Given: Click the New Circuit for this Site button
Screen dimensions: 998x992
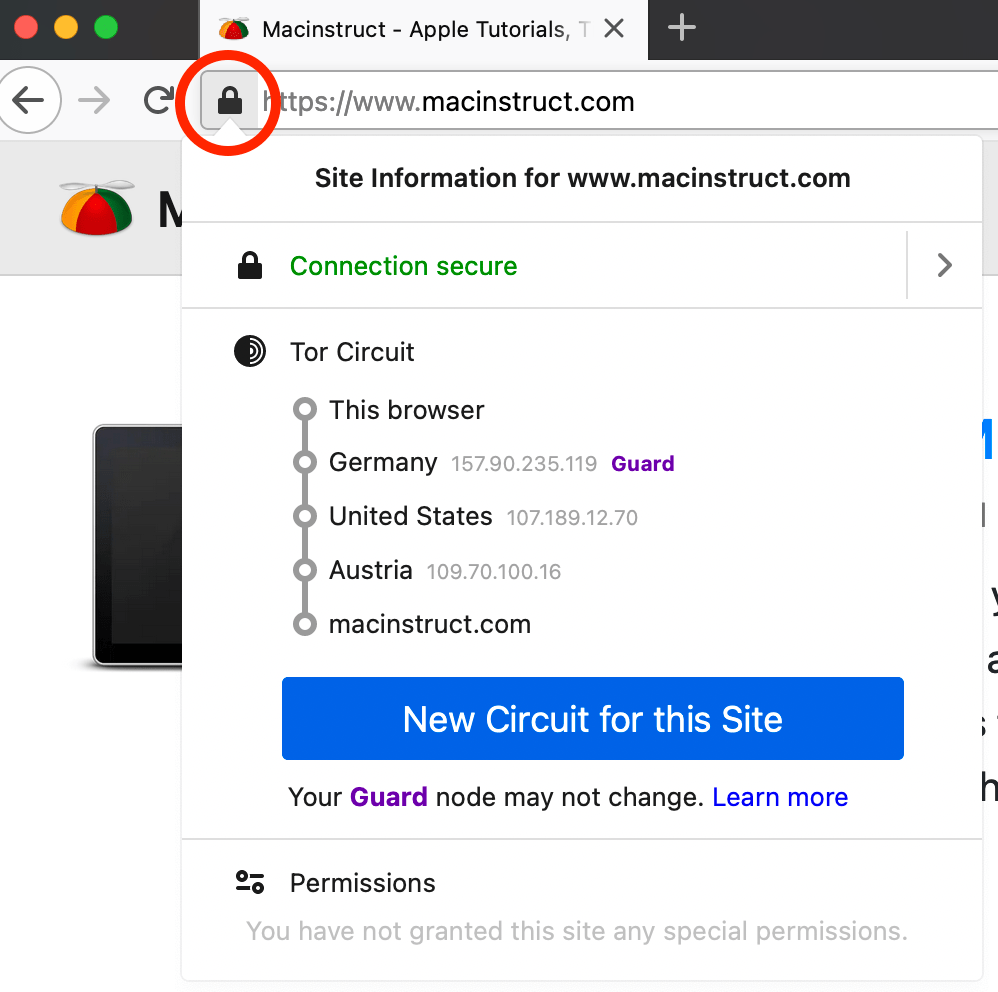Looking at the screenshot, I should (x=592, y=718).
